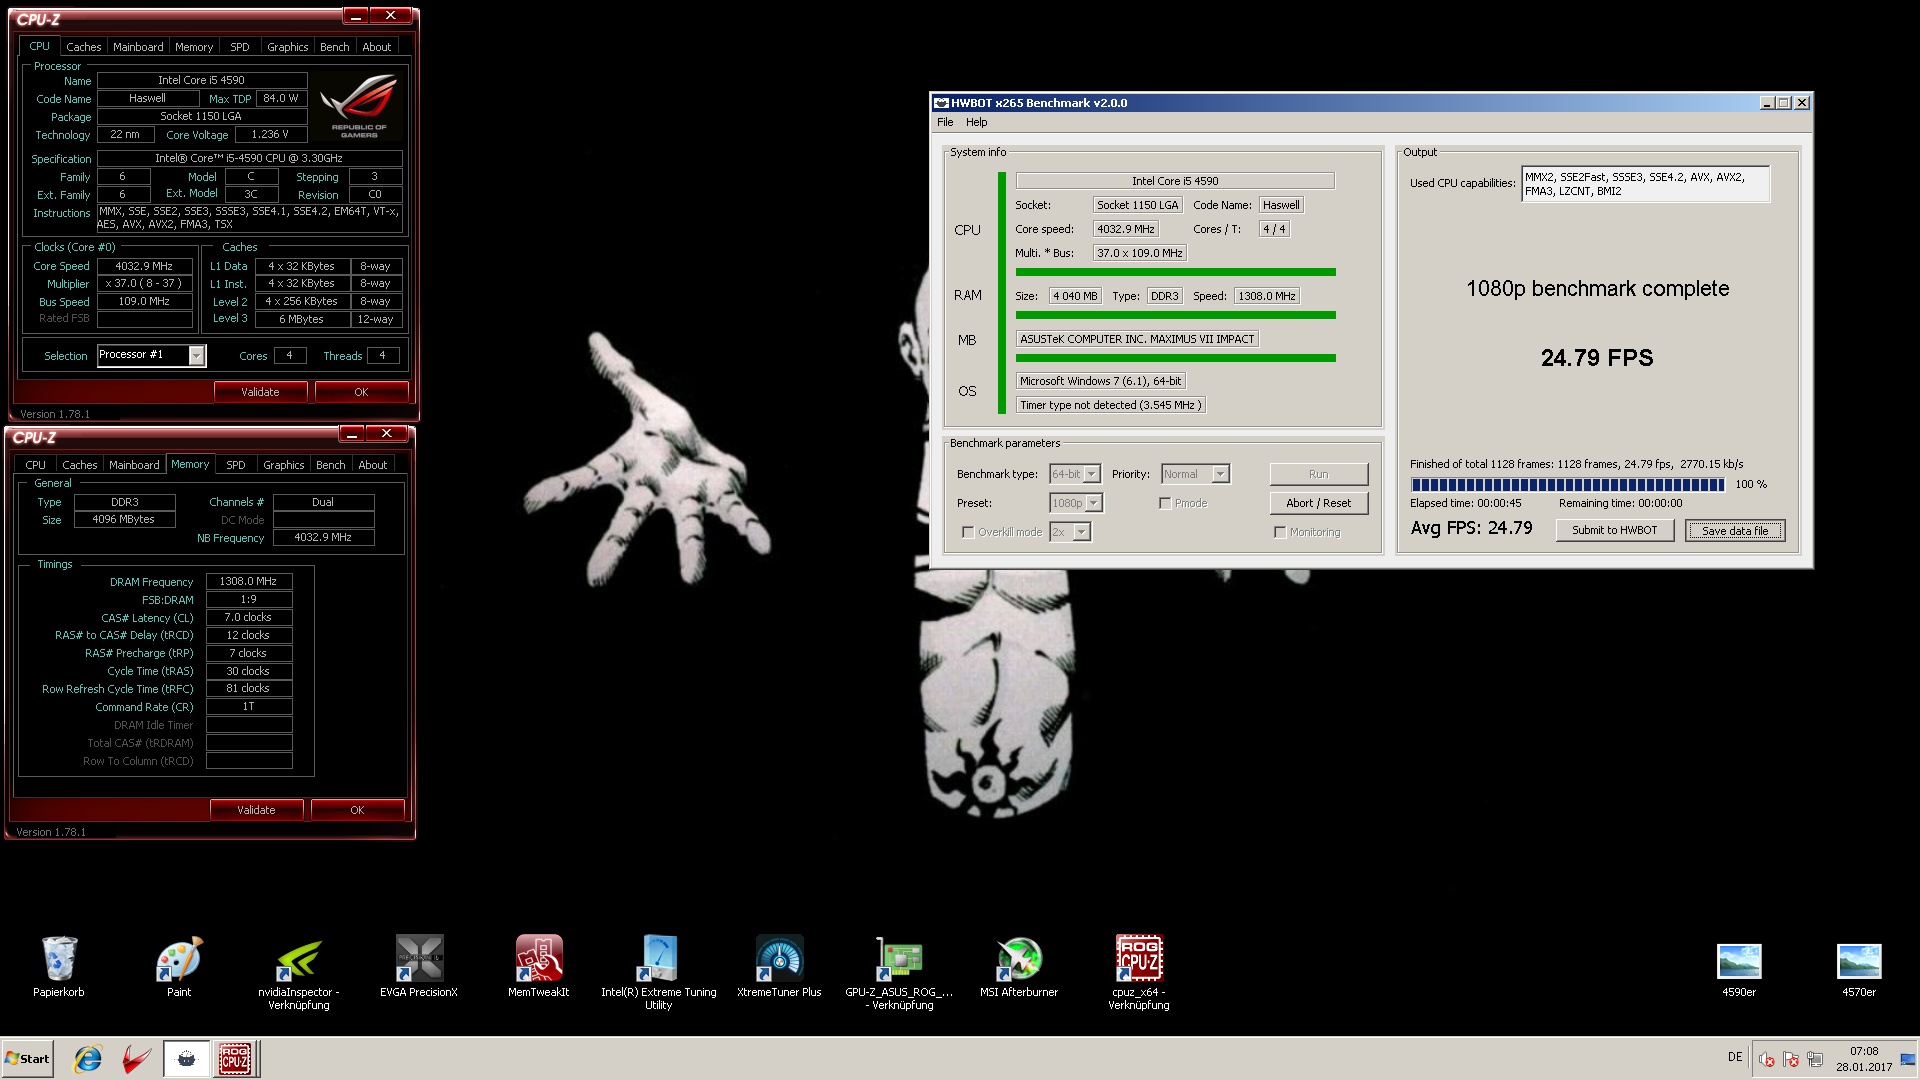Open the 4570er image file
1920x1080 pixels.
(1859, 970)
